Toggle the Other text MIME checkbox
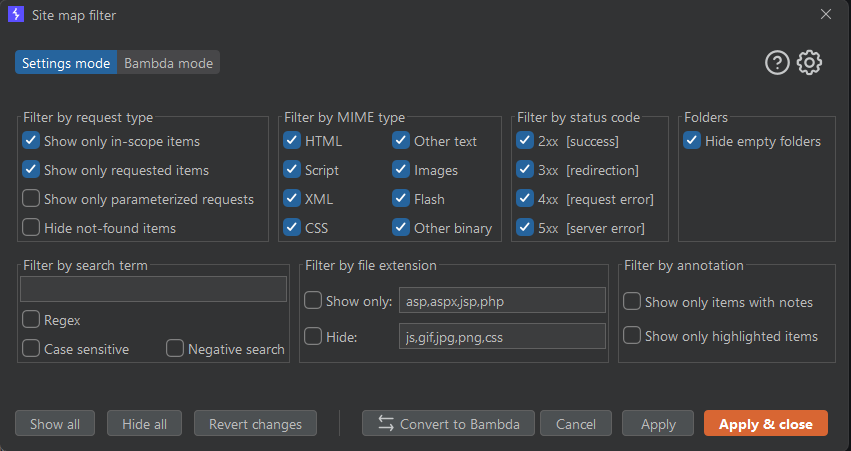Screen dimensions: 851x451 [401, 141]
